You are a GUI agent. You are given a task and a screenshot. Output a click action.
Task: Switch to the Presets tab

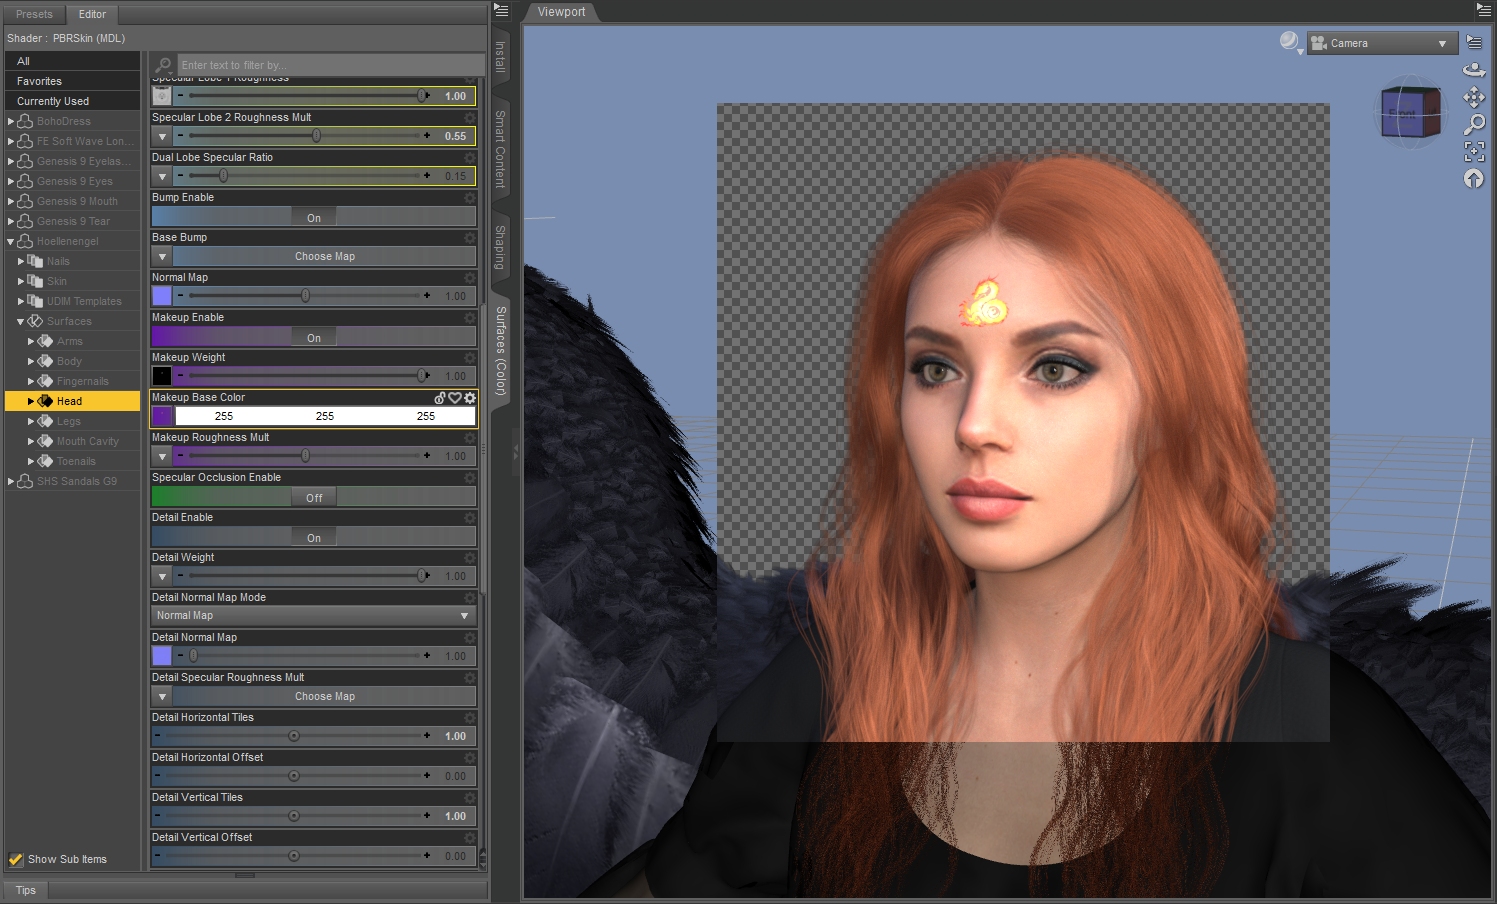pyautogui.click(x=34, y=14)
